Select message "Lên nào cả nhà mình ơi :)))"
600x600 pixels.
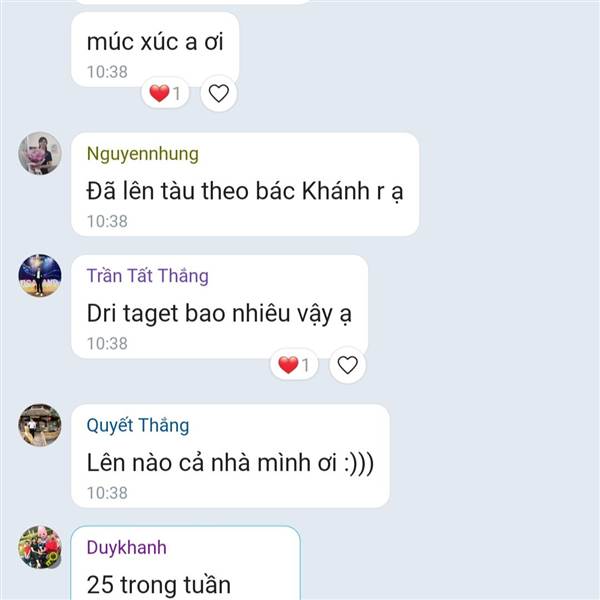click(x=230, y=456)
